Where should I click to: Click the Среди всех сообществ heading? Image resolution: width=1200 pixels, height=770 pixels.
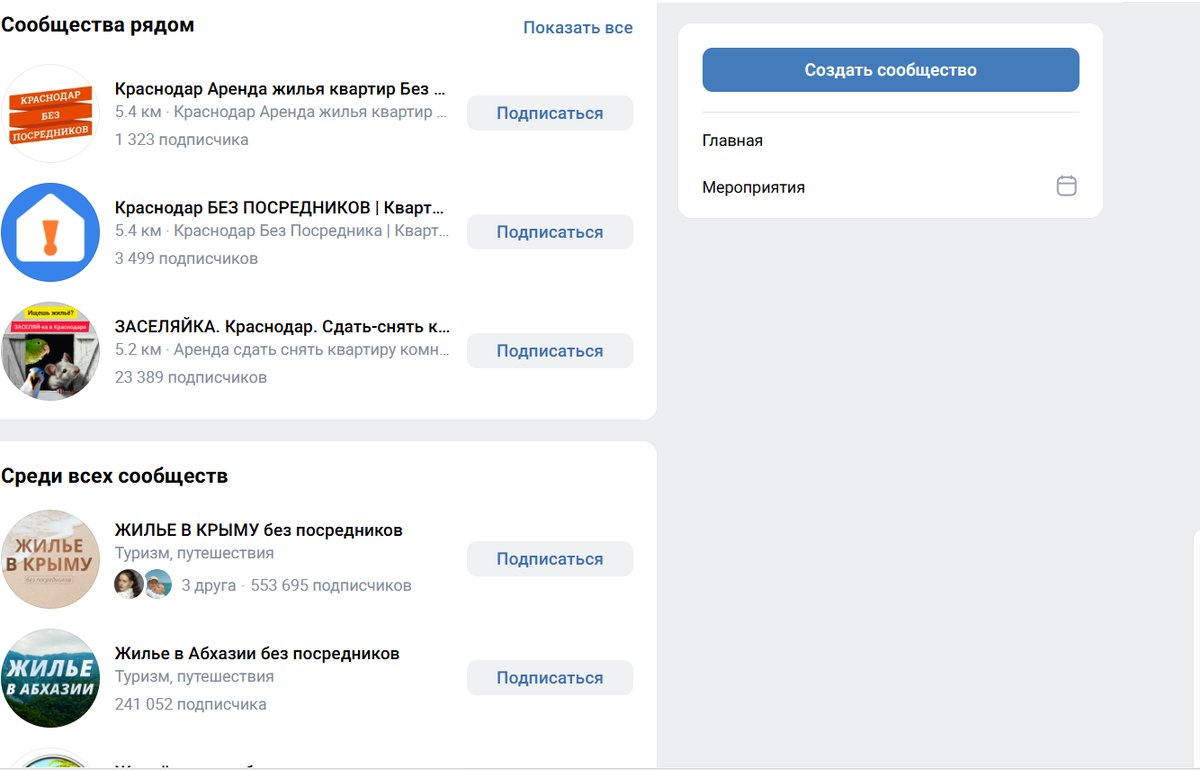tap(115, 476)
